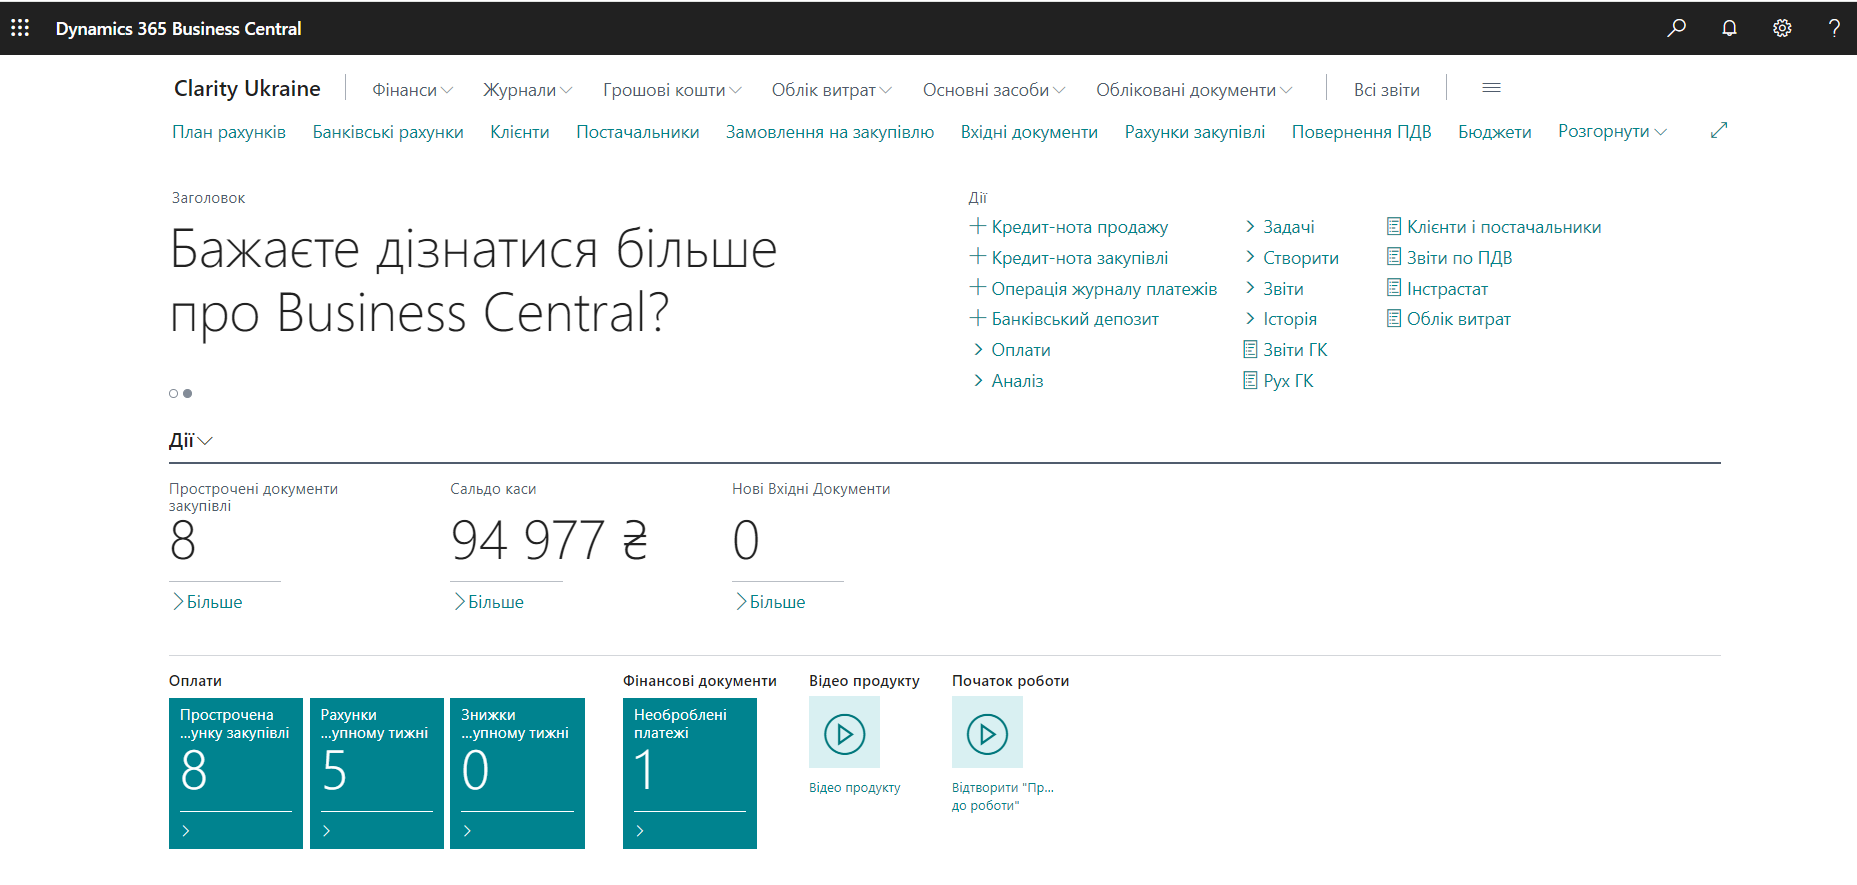Click the help question mark icon
1857x885 pixels.
(1834, 28)
